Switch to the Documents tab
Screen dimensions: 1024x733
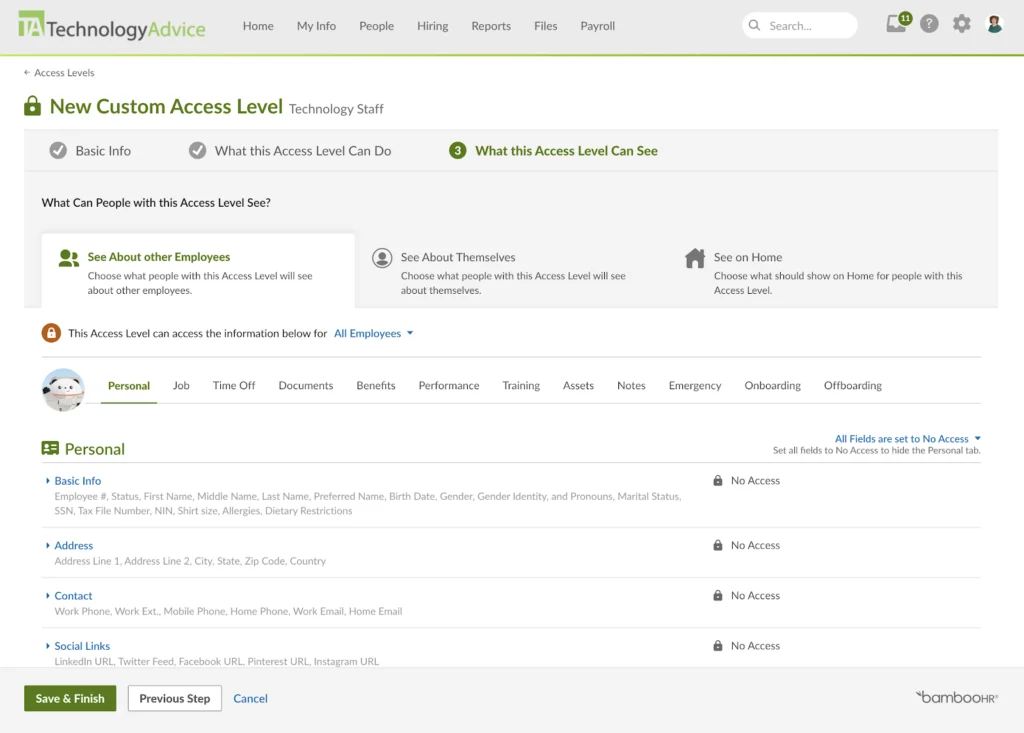coord(306,385)
